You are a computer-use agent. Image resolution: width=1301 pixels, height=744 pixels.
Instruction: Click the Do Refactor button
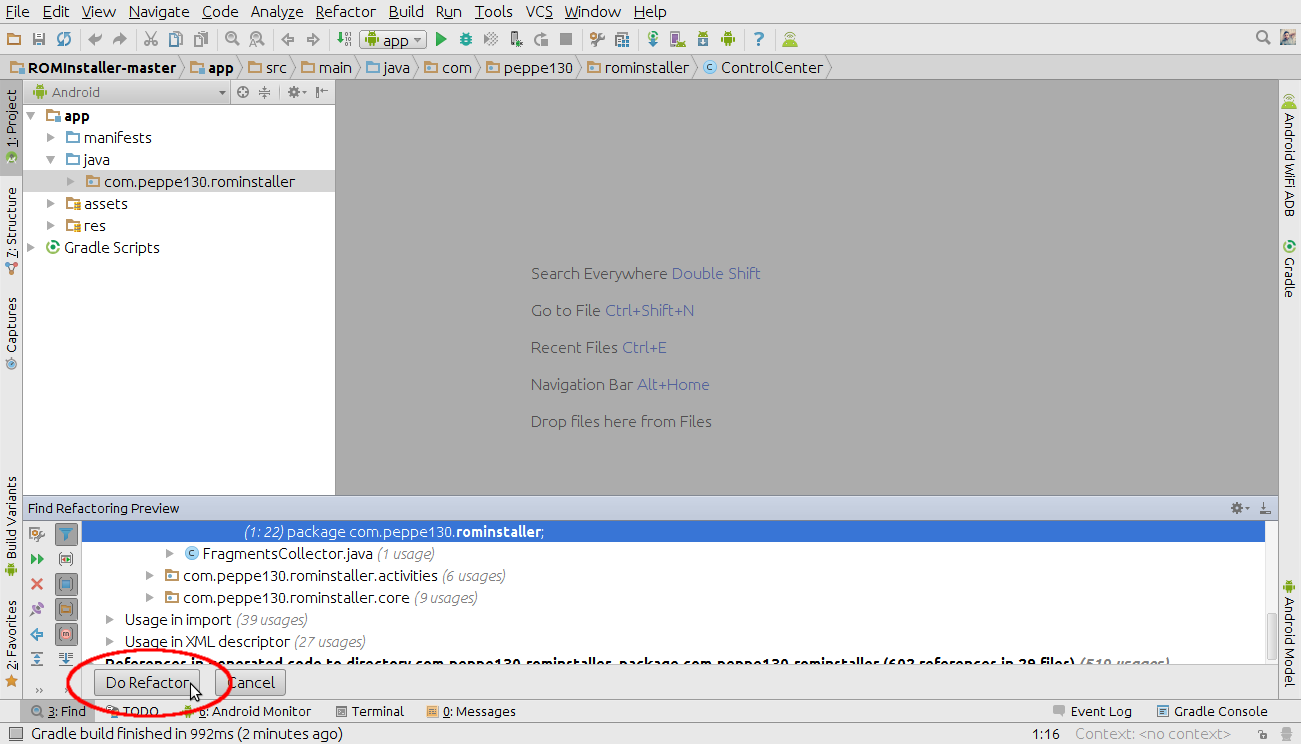[x=147, y=683]
